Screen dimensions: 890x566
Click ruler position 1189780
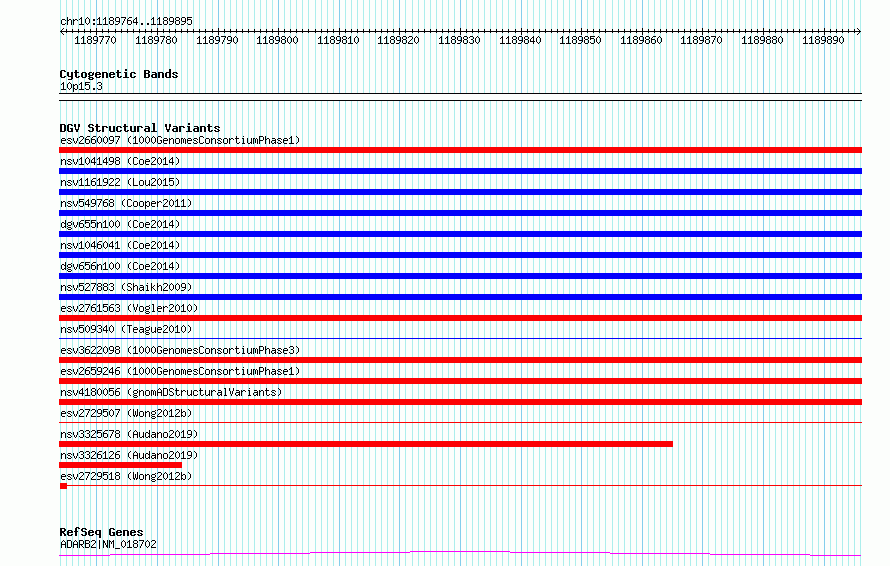pos(156,40)
